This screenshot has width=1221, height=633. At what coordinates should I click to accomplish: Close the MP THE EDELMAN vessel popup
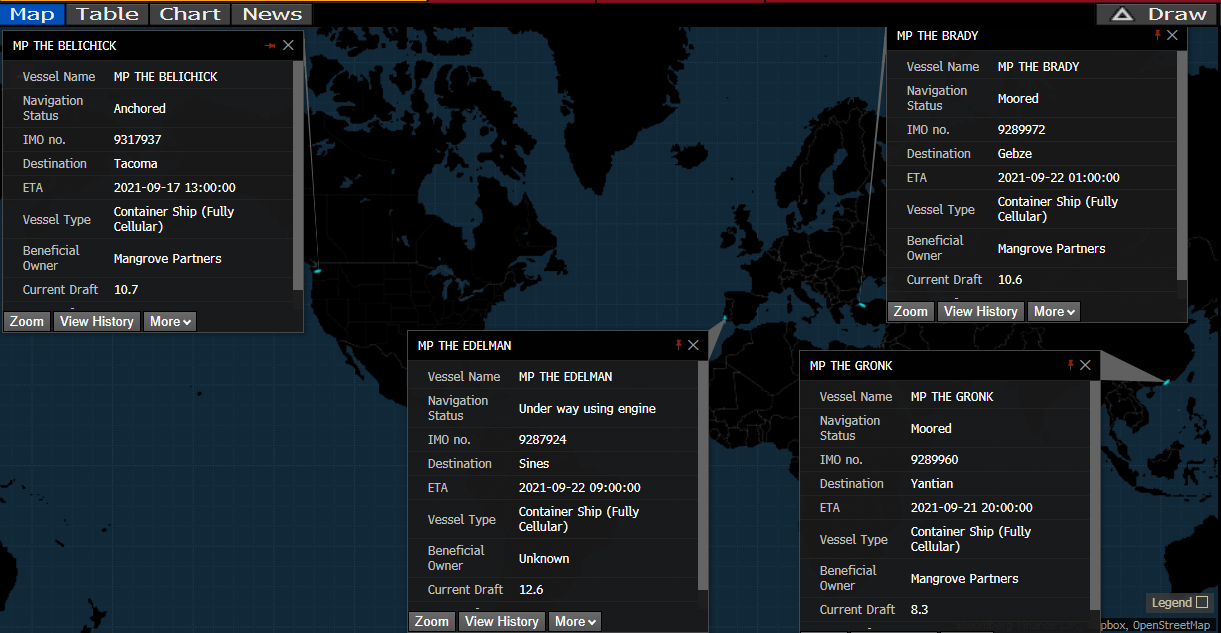[x=693, y=345]
